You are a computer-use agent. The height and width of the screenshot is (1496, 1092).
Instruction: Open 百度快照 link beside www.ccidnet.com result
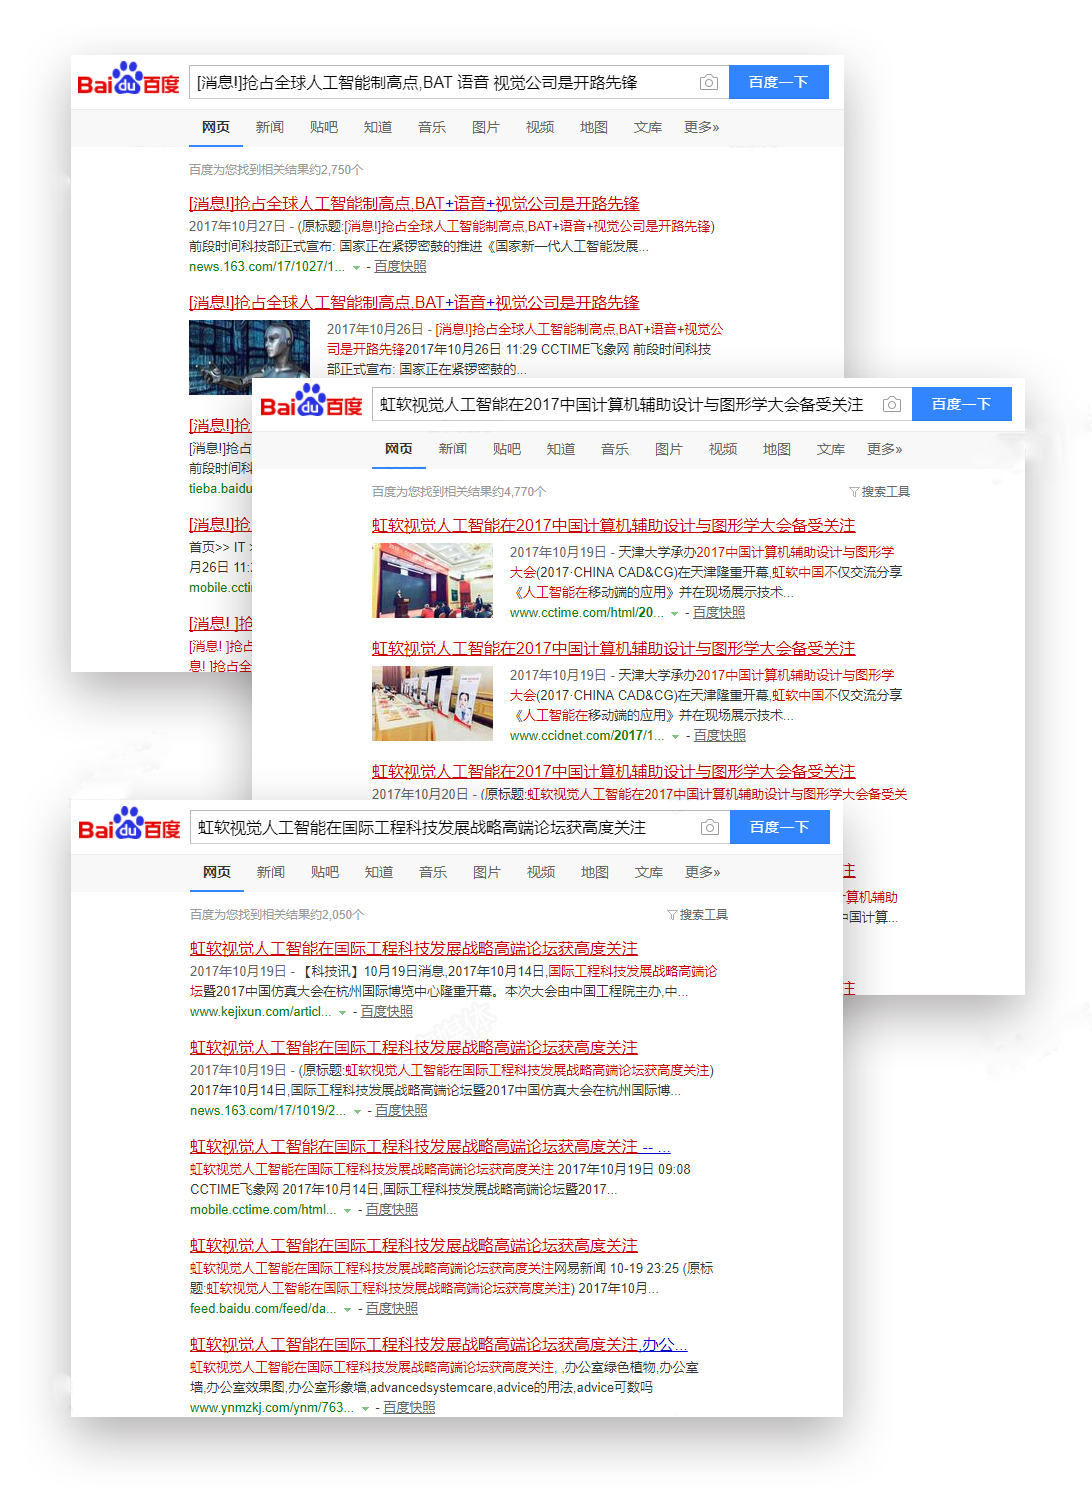tap(720, 735)
